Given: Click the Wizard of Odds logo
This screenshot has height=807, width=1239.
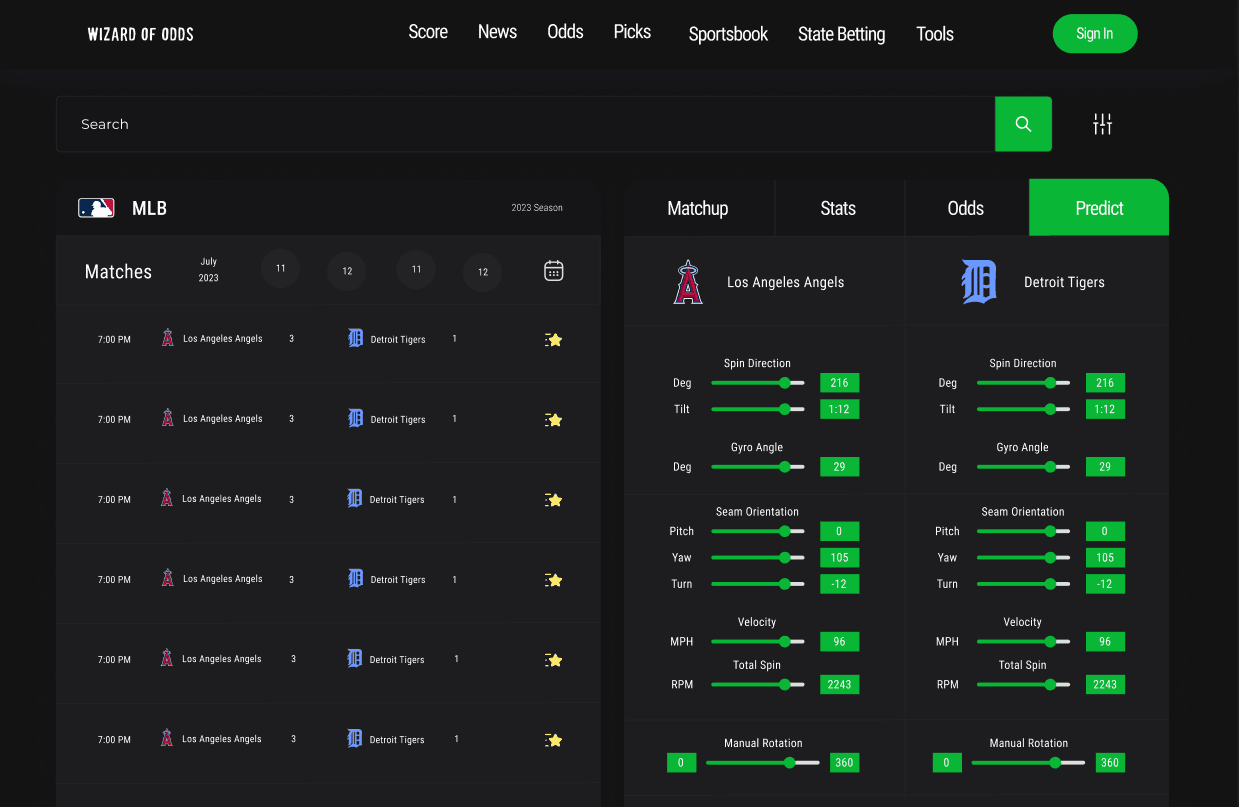Looking at the screenshot, I should (140, 34).
